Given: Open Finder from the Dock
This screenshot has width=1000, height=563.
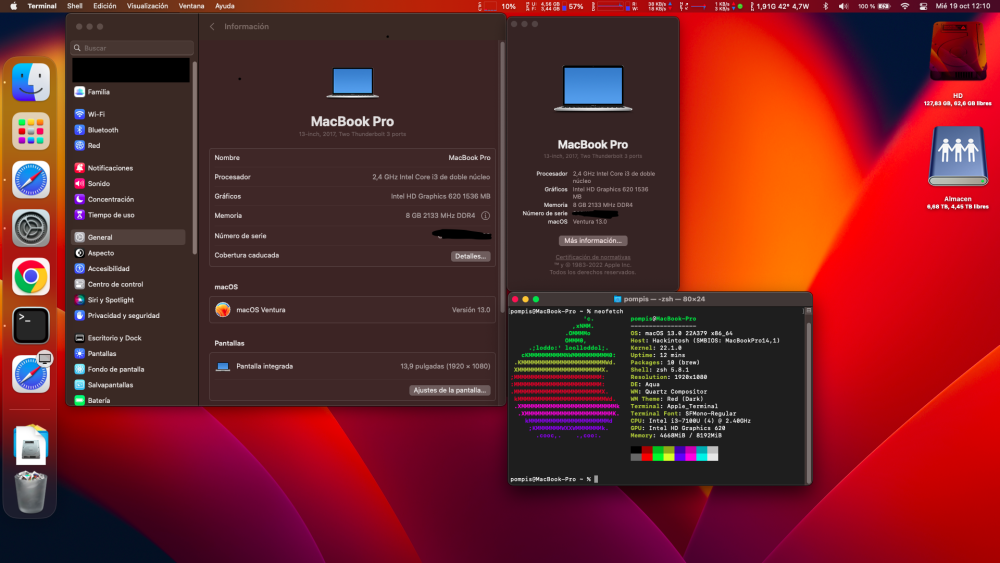Looking at the screenshot, I should pos(31,82).
